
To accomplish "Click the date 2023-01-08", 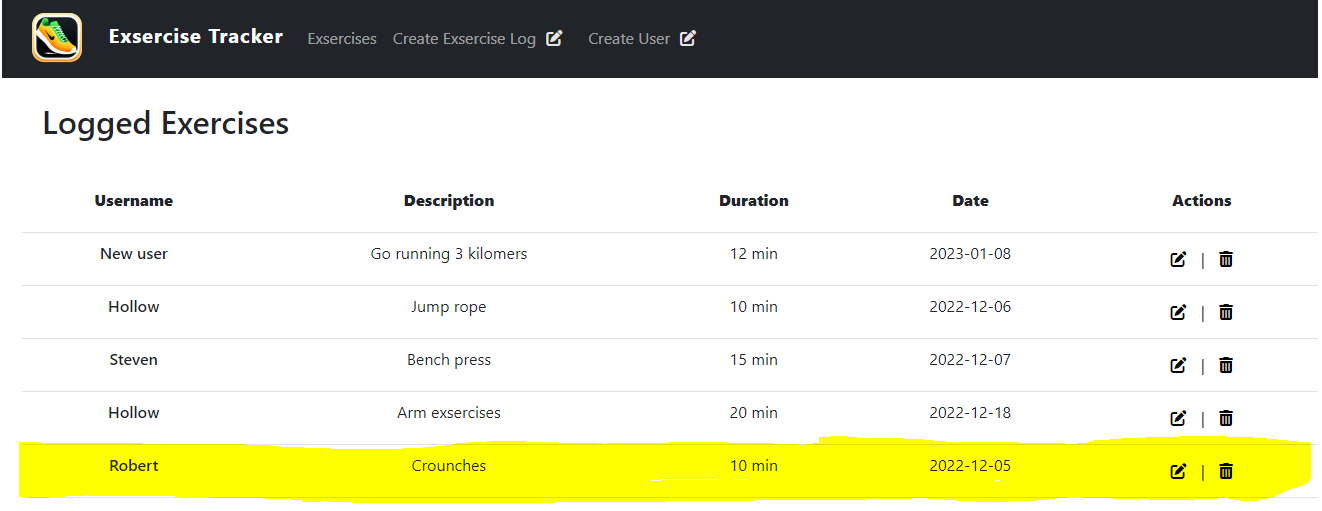I will (x=970, y=254).
